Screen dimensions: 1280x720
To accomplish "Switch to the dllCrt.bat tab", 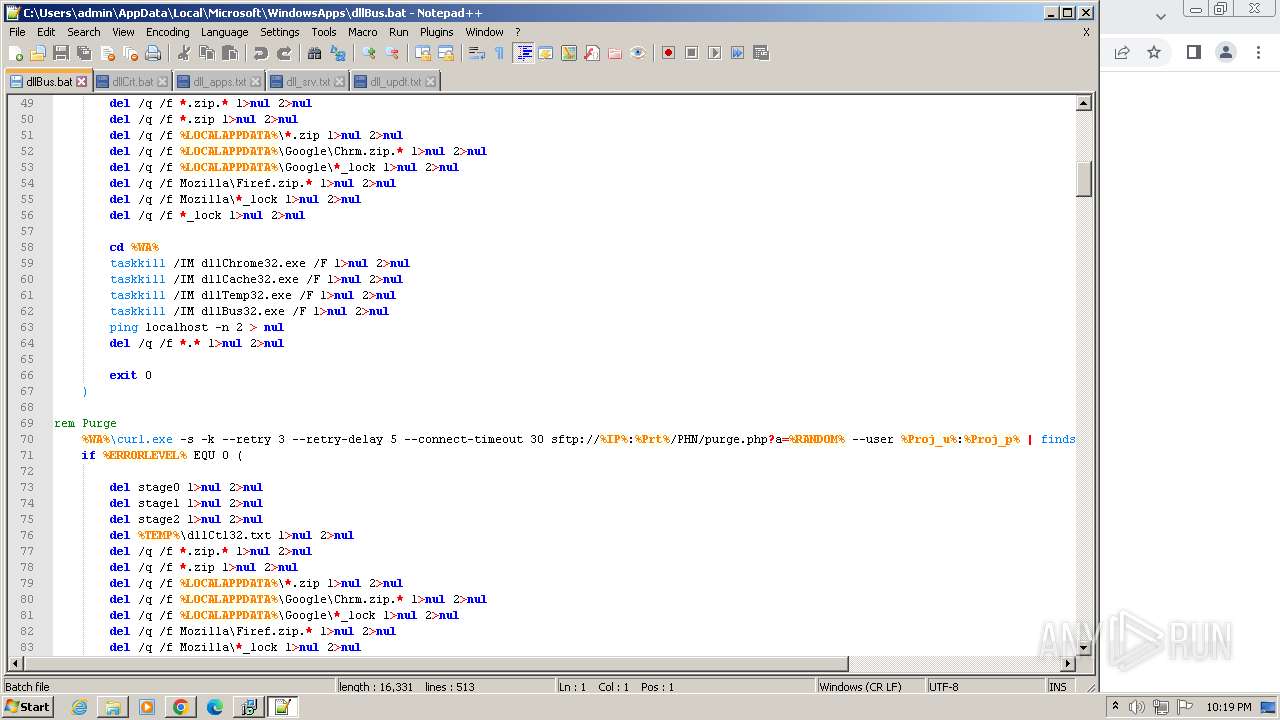I will coord(132,82).
